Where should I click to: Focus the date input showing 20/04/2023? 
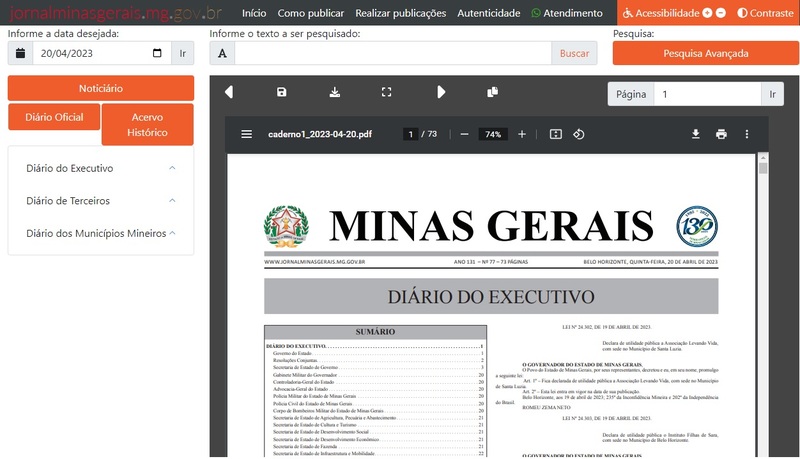(x=102, y=53)
